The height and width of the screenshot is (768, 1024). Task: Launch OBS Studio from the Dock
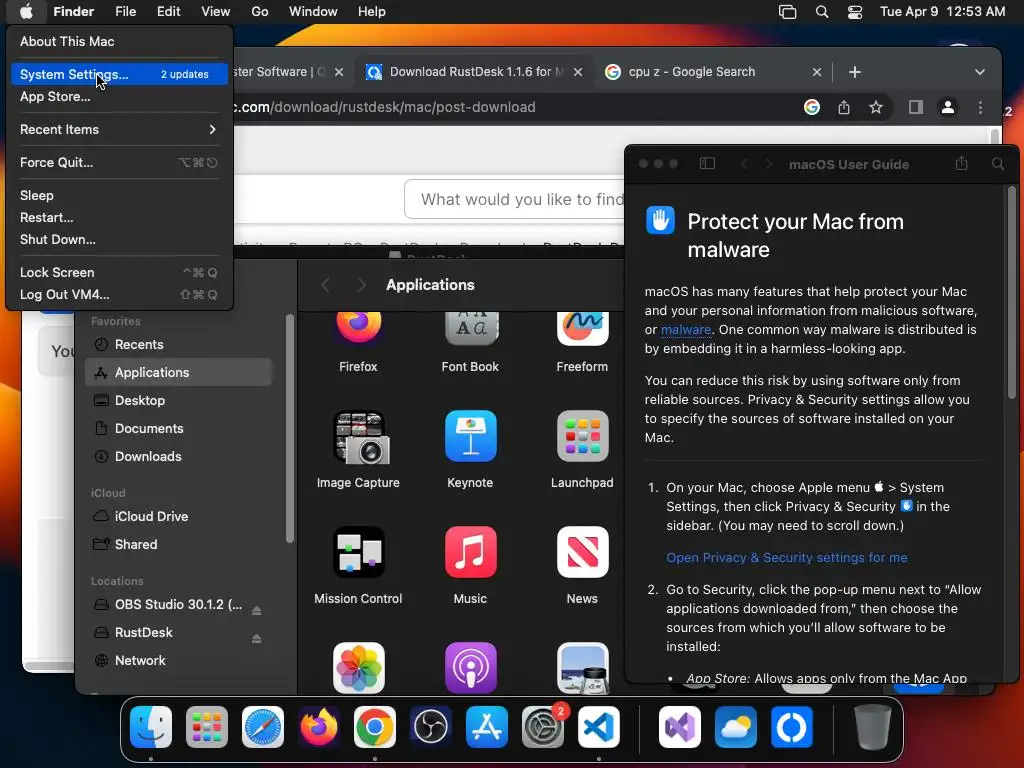click(x=431, y=727)
